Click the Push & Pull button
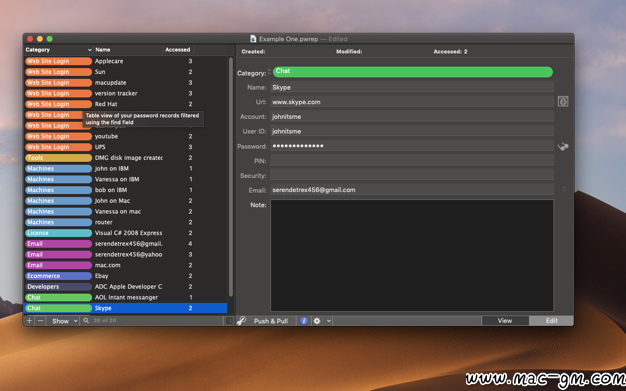Image resolution: width=626 pixels, height=391 pixels. (x=271, y=321)
